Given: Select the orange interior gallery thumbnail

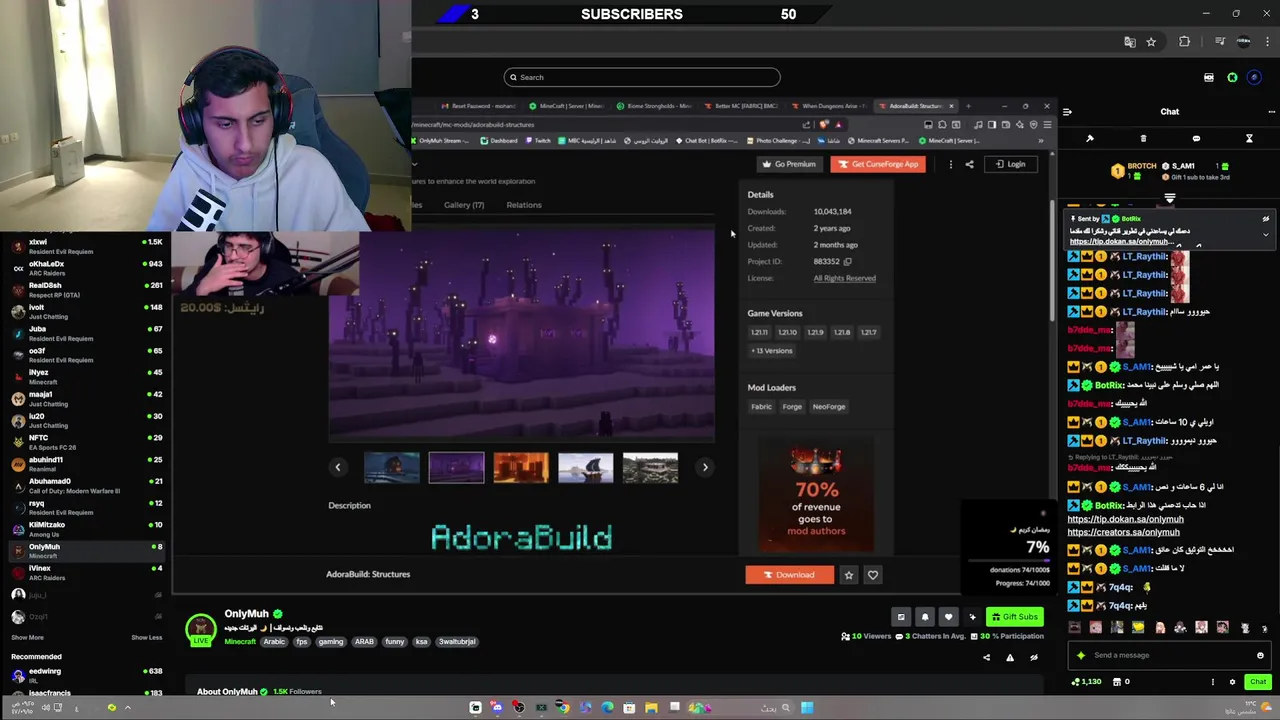Looking at the screenshot, I should click(521, 468).
